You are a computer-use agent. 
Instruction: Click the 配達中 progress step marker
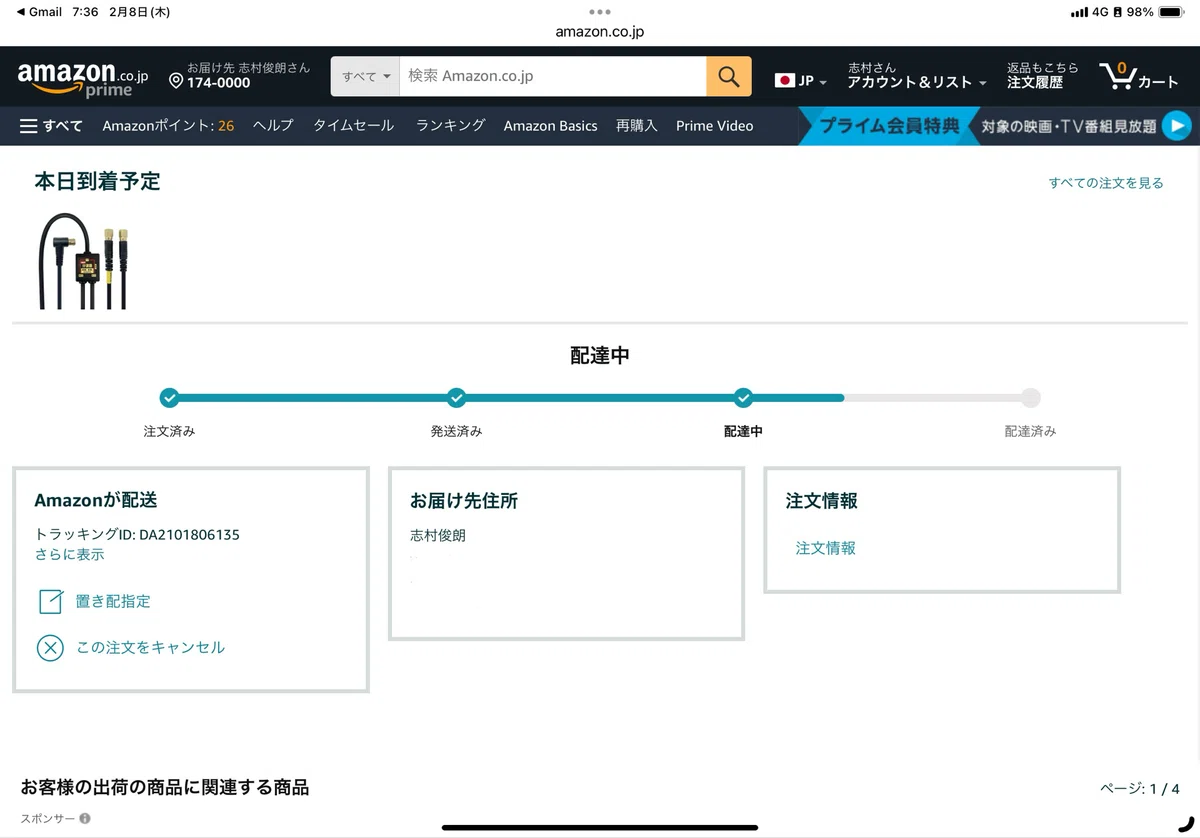[743, 398]
